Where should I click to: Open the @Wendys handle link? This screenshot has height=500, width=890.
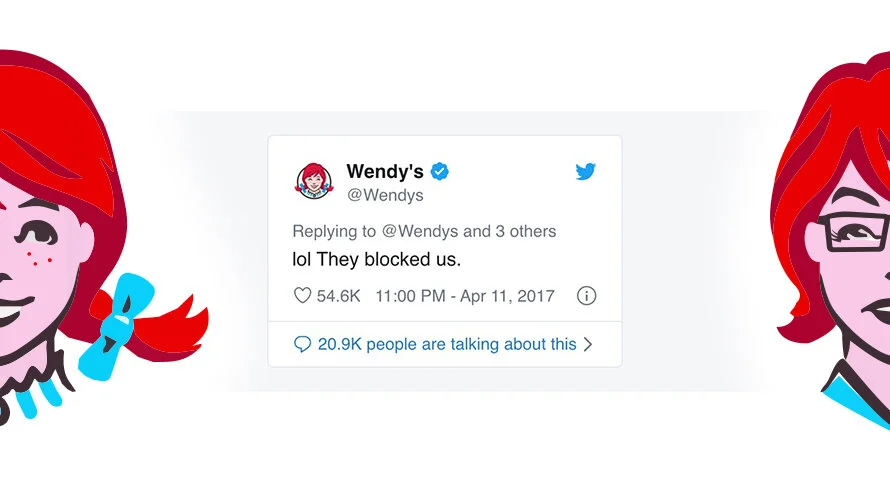(385, 195)
